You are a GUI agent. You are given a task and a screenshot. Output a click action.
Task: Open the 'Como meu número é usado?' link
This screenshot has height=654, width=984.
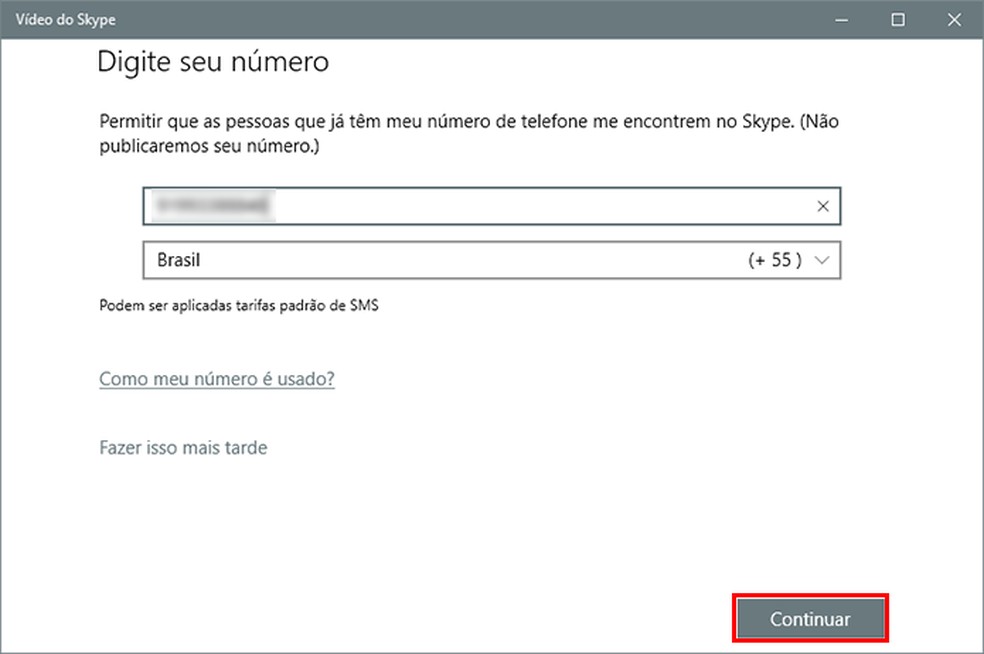217,380
